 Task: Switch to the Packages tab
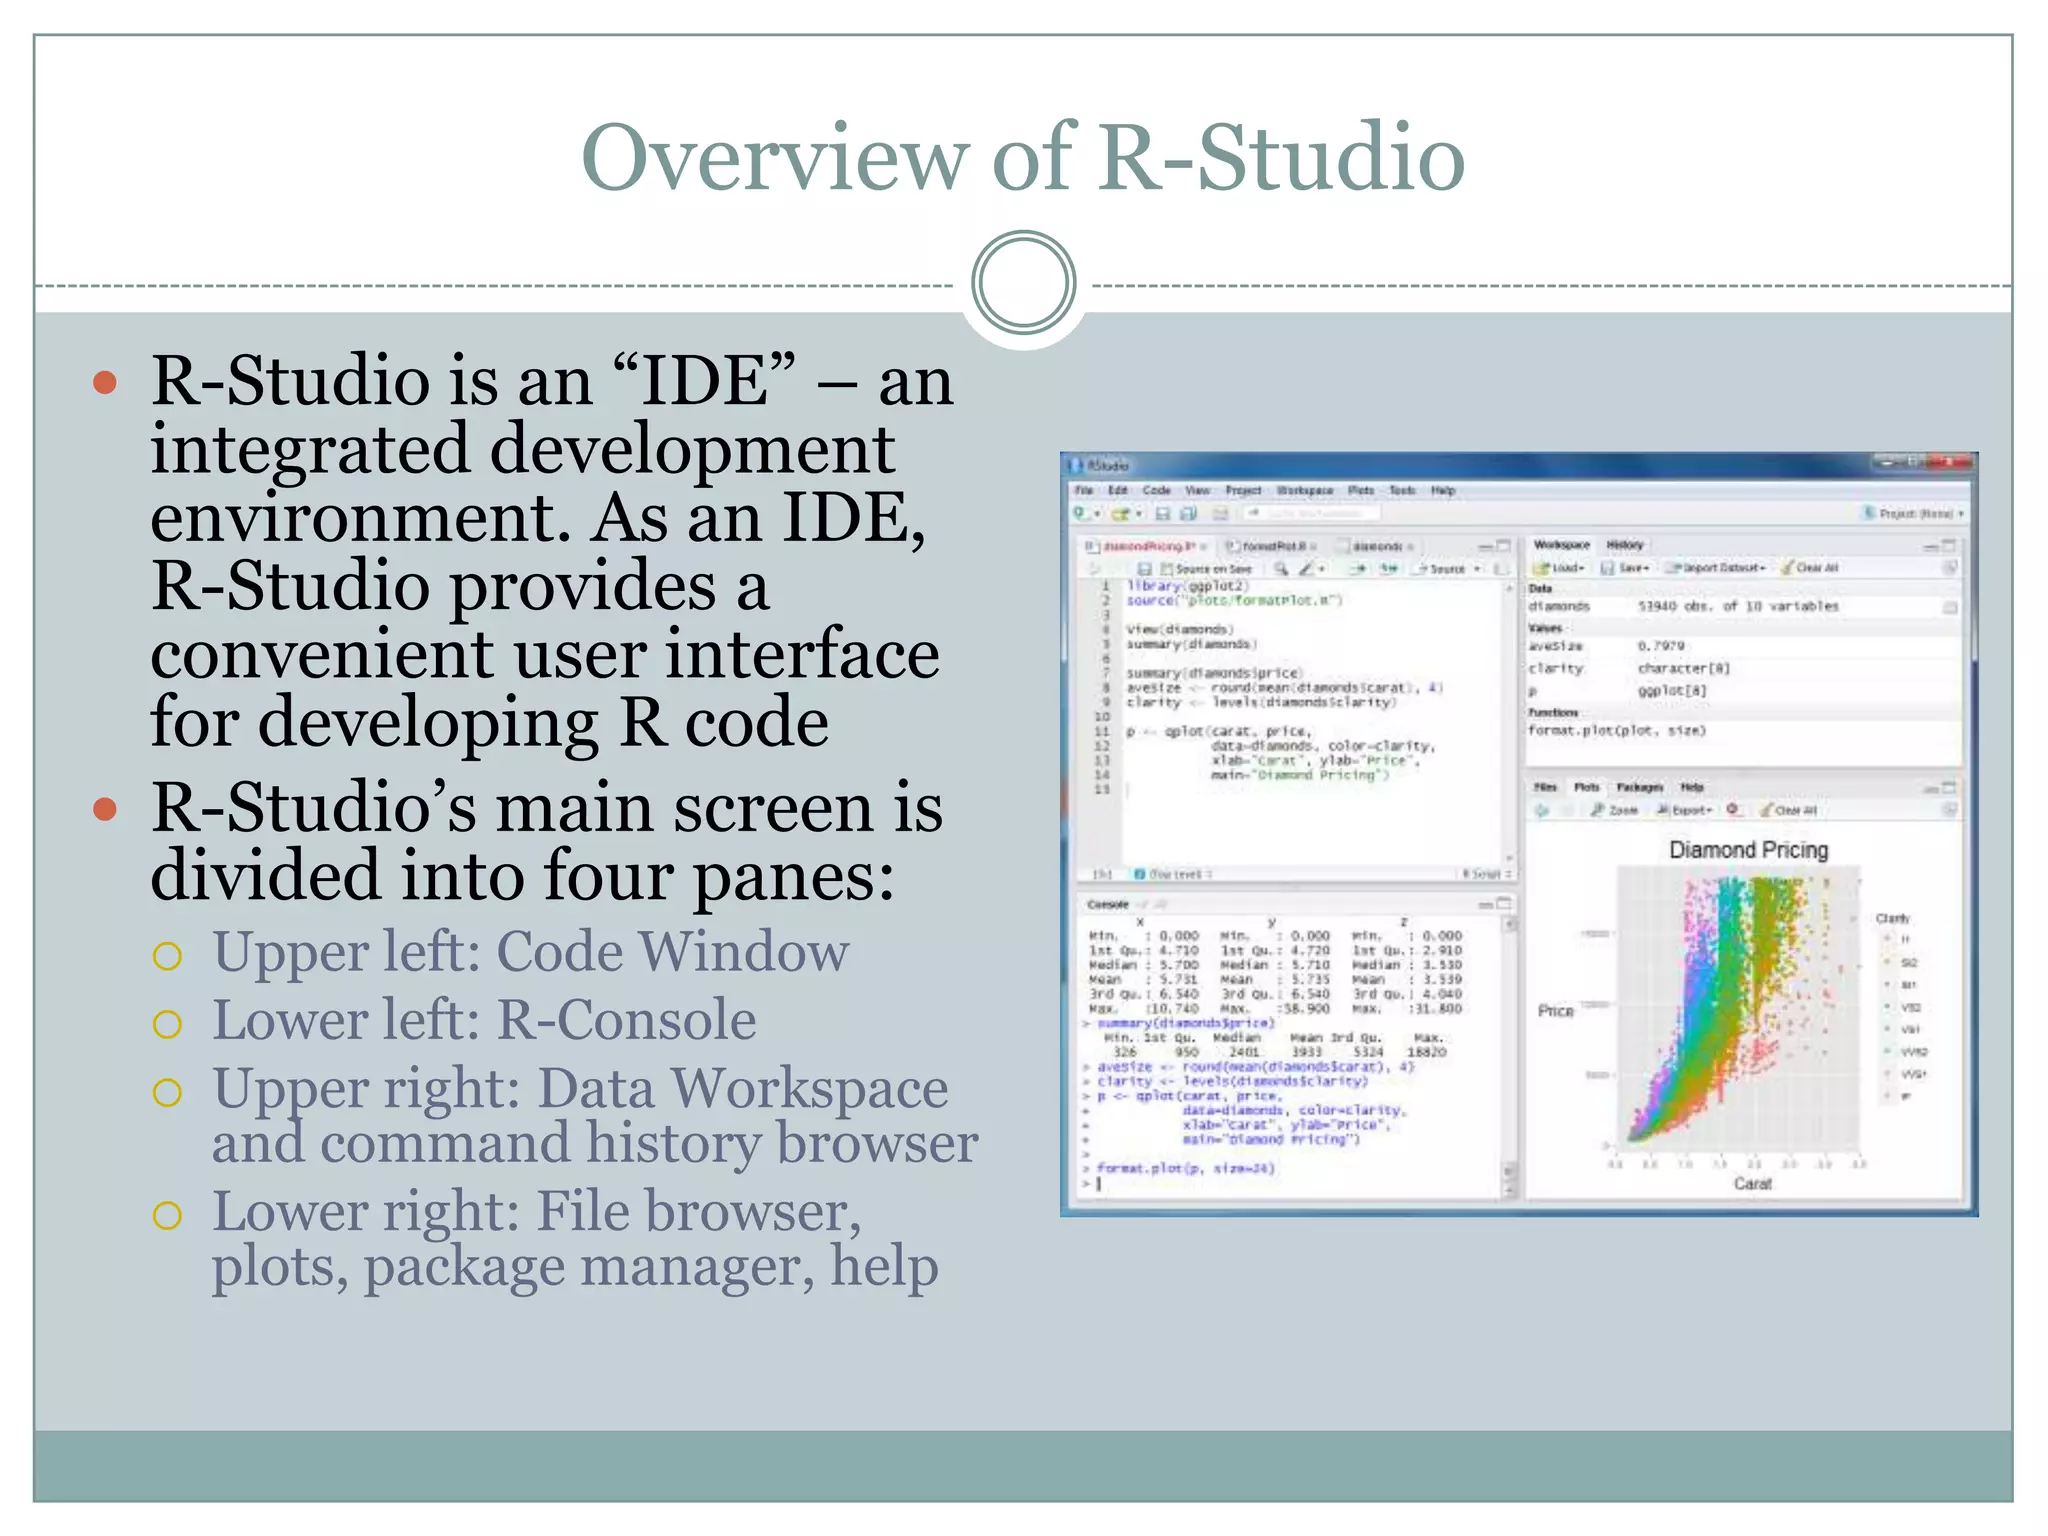click(1639, 787)
